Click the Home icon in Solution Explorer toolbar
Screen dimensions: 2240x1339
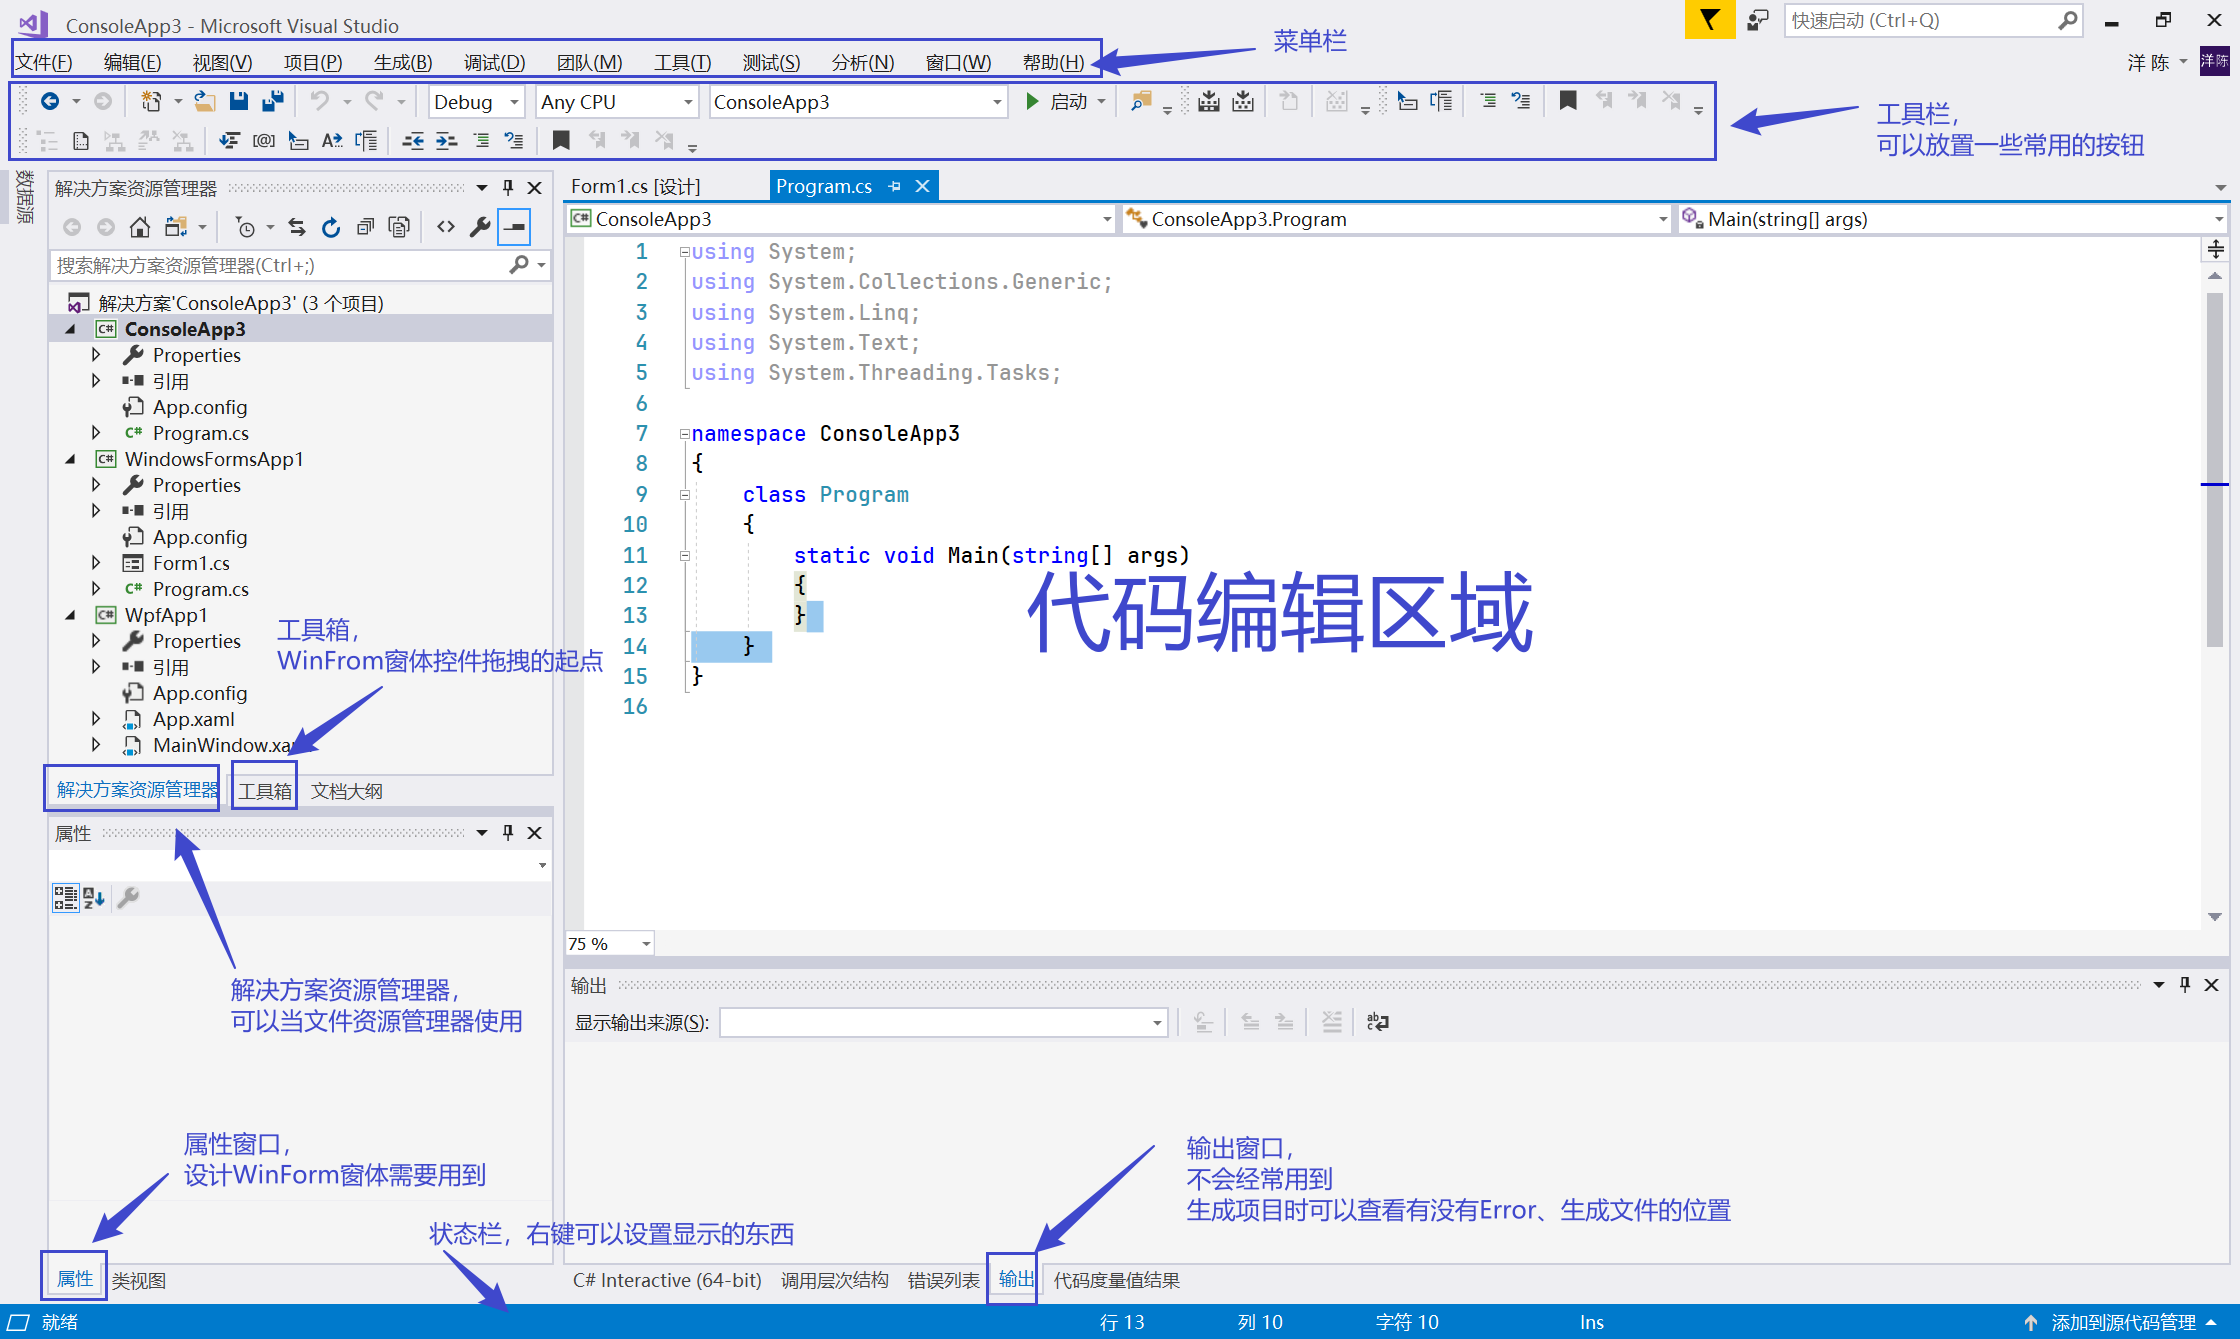tap(140, 227)
